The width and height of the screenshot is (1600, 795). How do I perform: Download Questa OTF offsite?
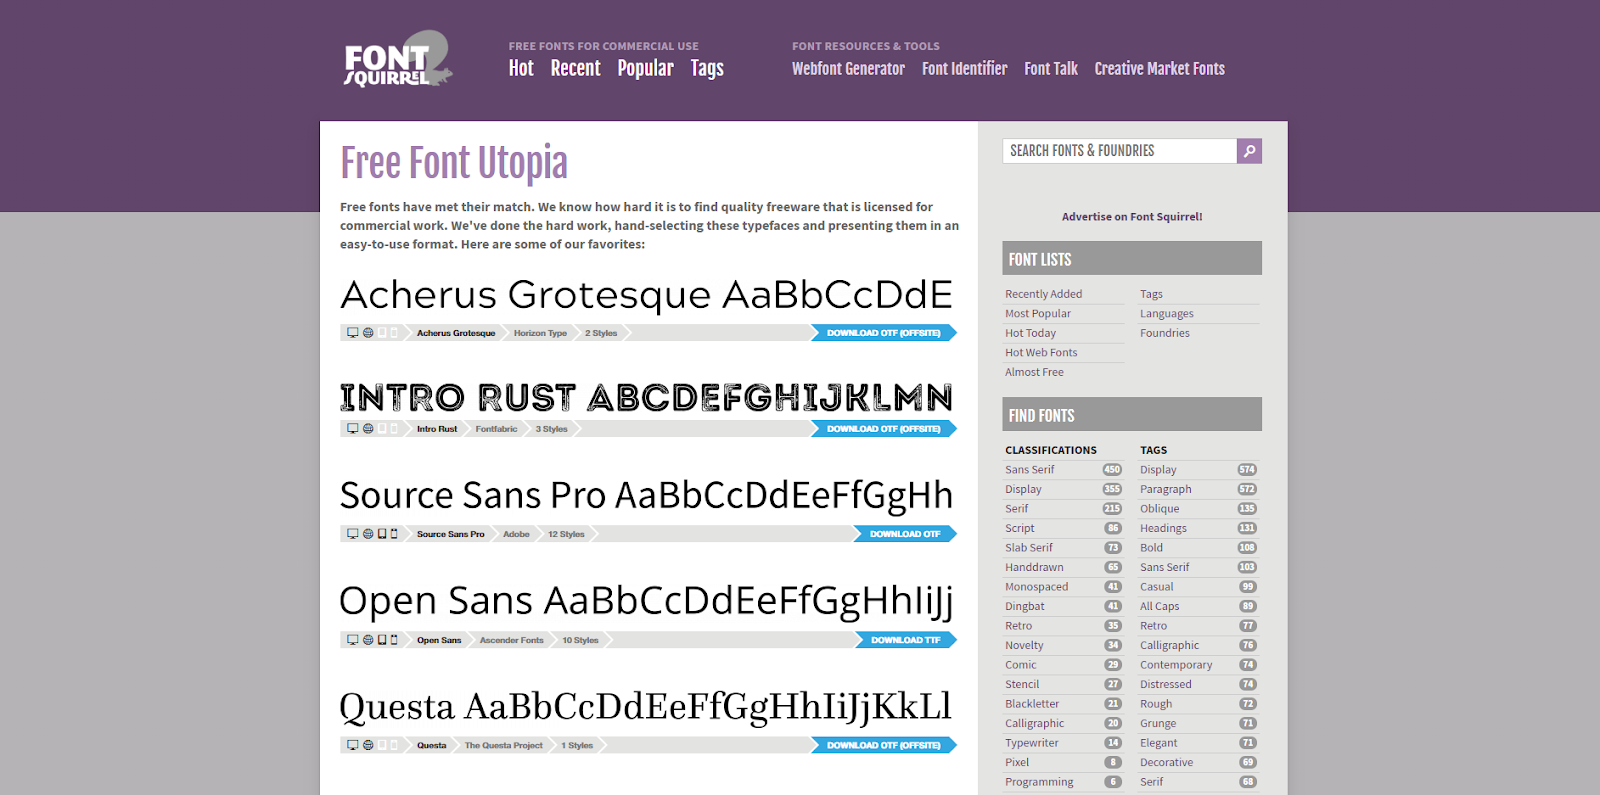click(x=883, y=745)
